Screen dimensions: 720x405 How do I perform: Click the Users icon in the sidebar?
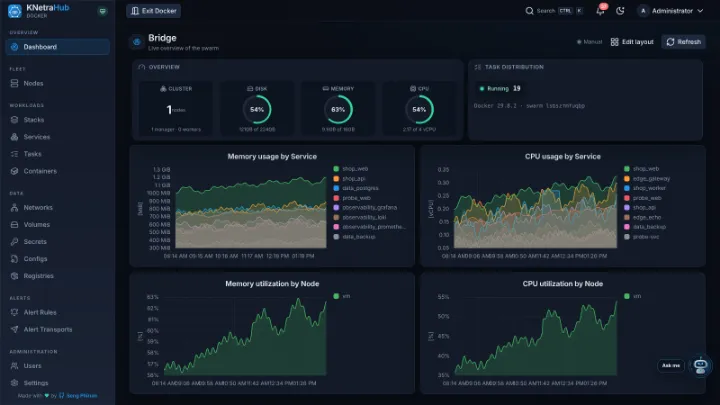[x=15, y=366]
